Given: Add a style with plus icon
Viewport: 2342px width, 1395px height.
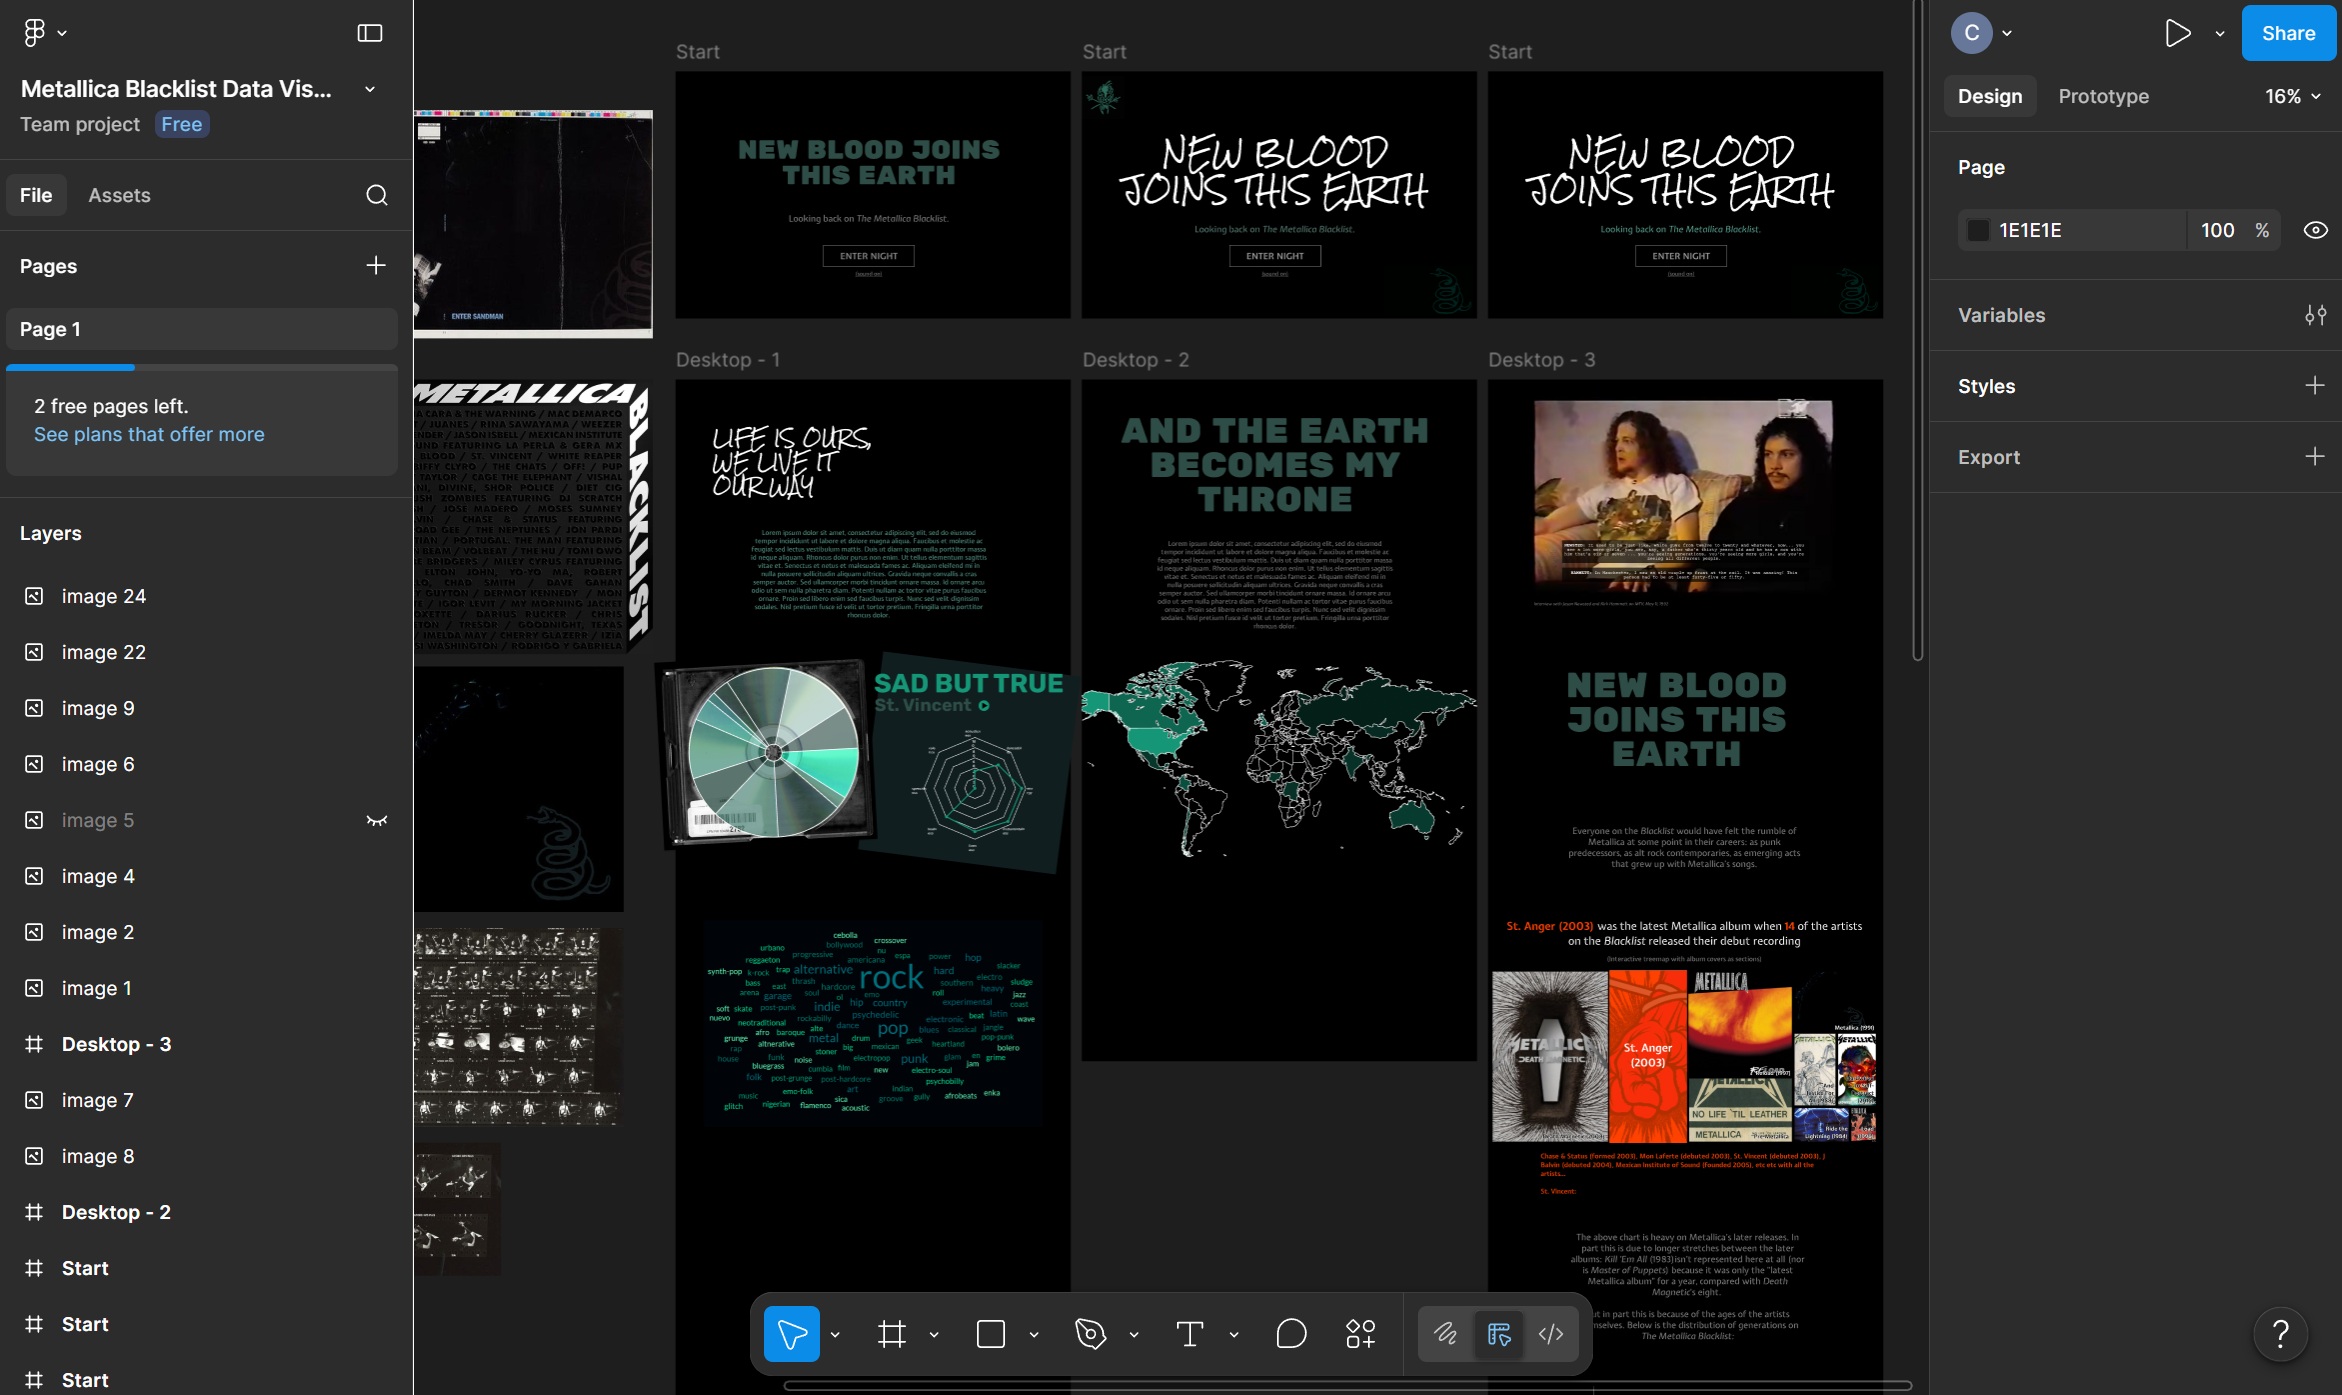Looking at the screenshot, I should pos(2315,385).
